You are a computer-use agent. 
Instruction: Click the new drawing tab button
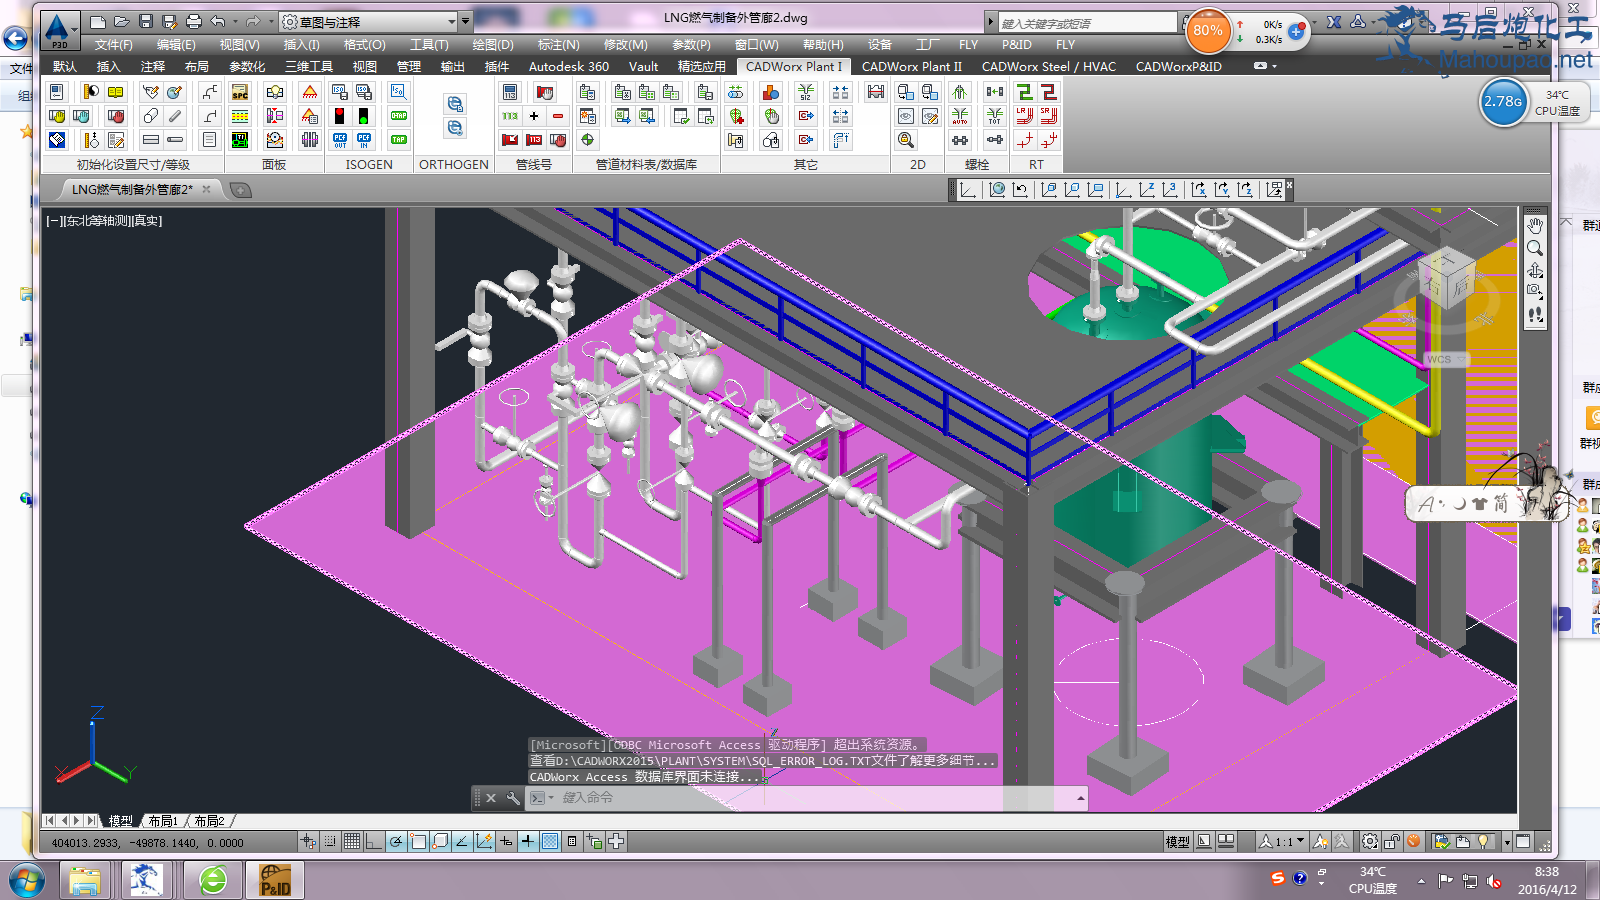[x=240, y=189]
